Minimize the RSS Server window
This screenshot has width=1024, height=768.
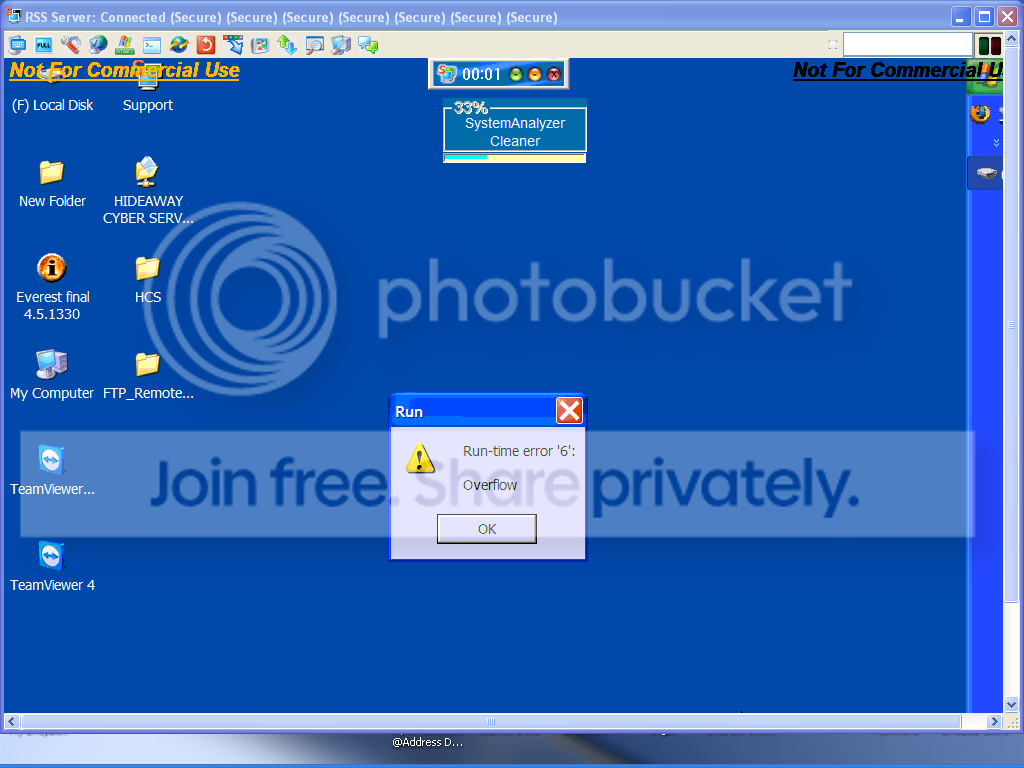960,17
